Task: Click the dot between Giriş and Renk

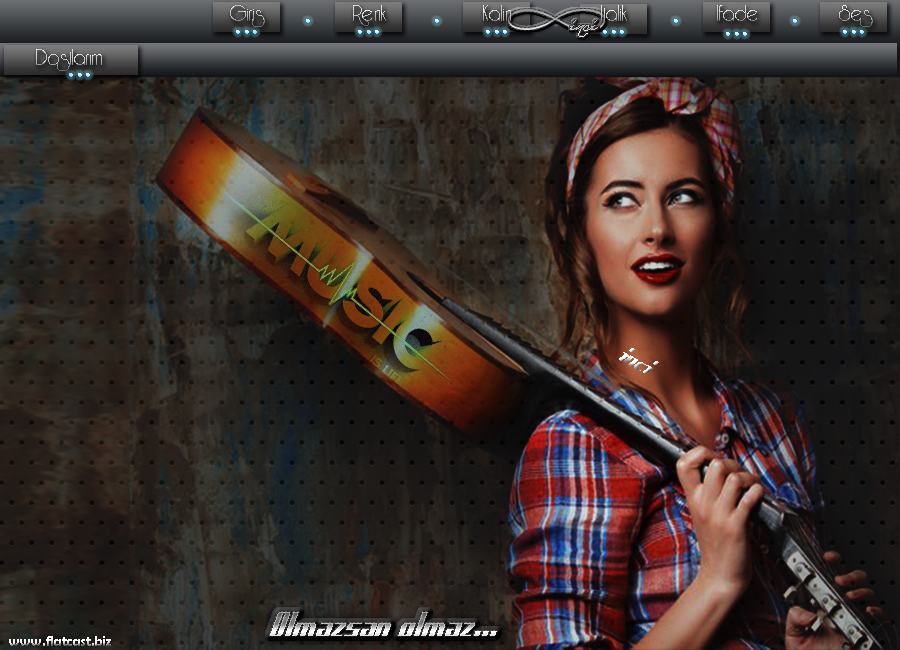Action: coord(307,20)
